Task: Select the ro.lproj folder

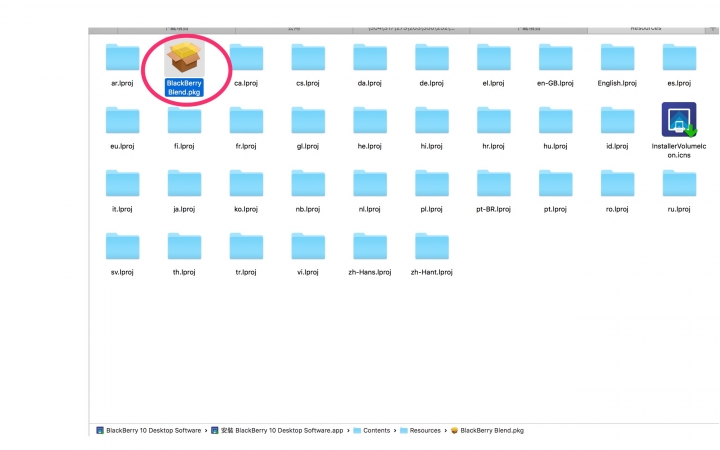Action: (x=617, y=183)
